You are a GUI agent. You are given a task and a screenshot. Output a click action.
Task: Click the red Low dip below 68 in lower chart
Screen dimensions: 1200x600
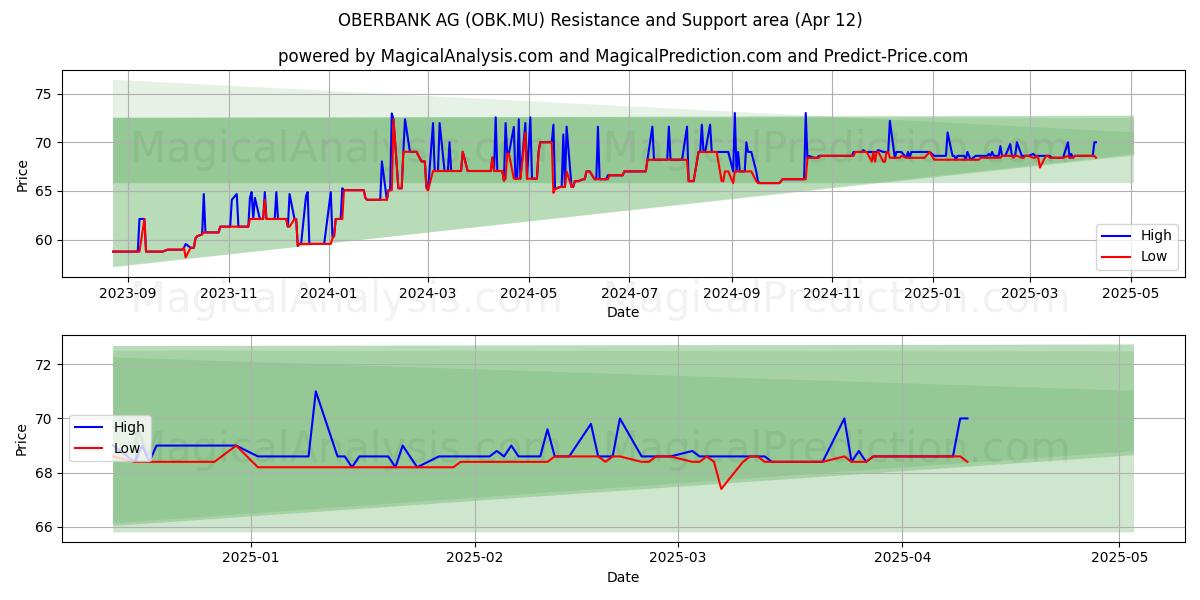(x=721, y=488)
